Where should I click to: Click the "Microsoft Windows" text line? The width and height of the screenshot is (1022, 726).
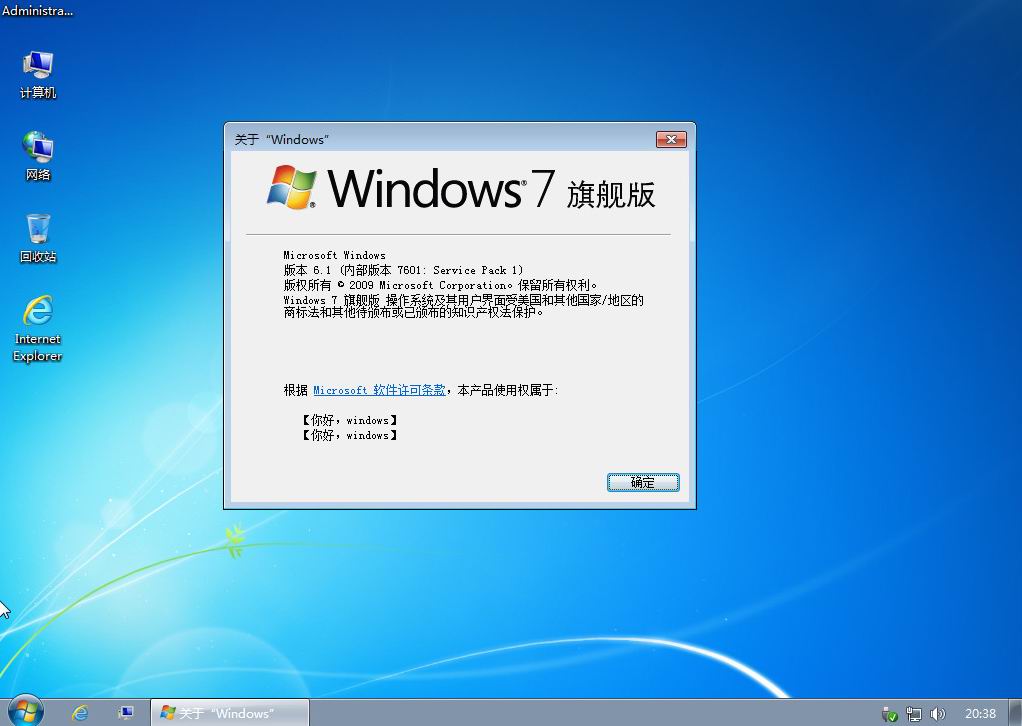(334, 255)
